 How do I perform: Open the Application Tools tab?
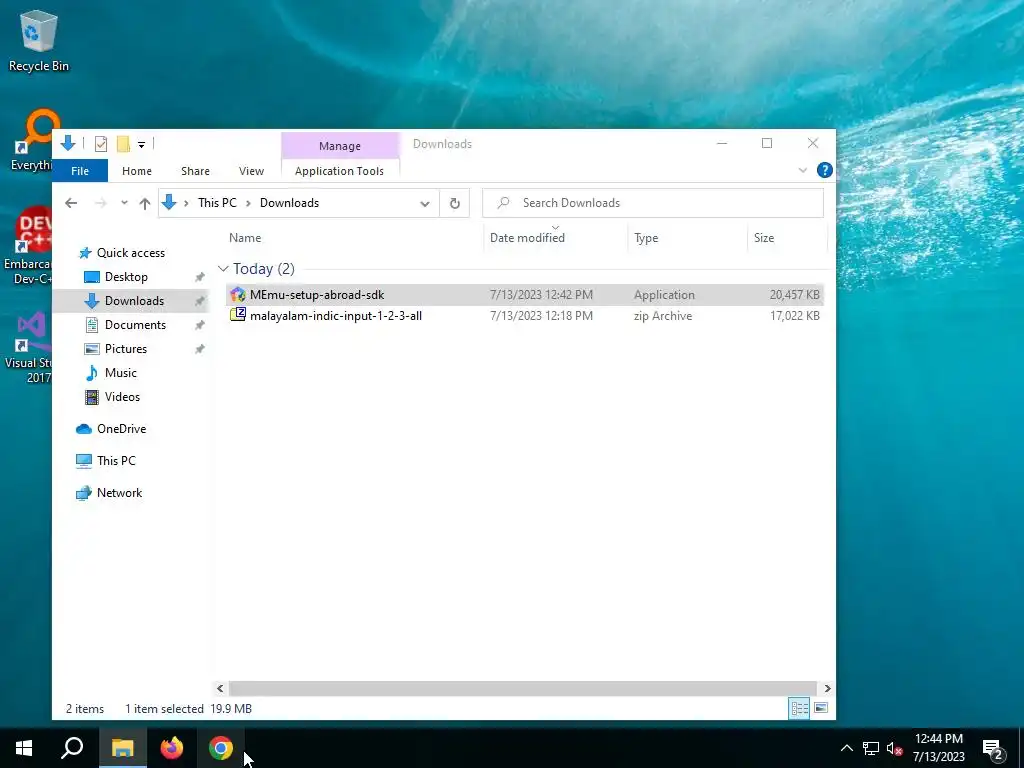point(340,171)
